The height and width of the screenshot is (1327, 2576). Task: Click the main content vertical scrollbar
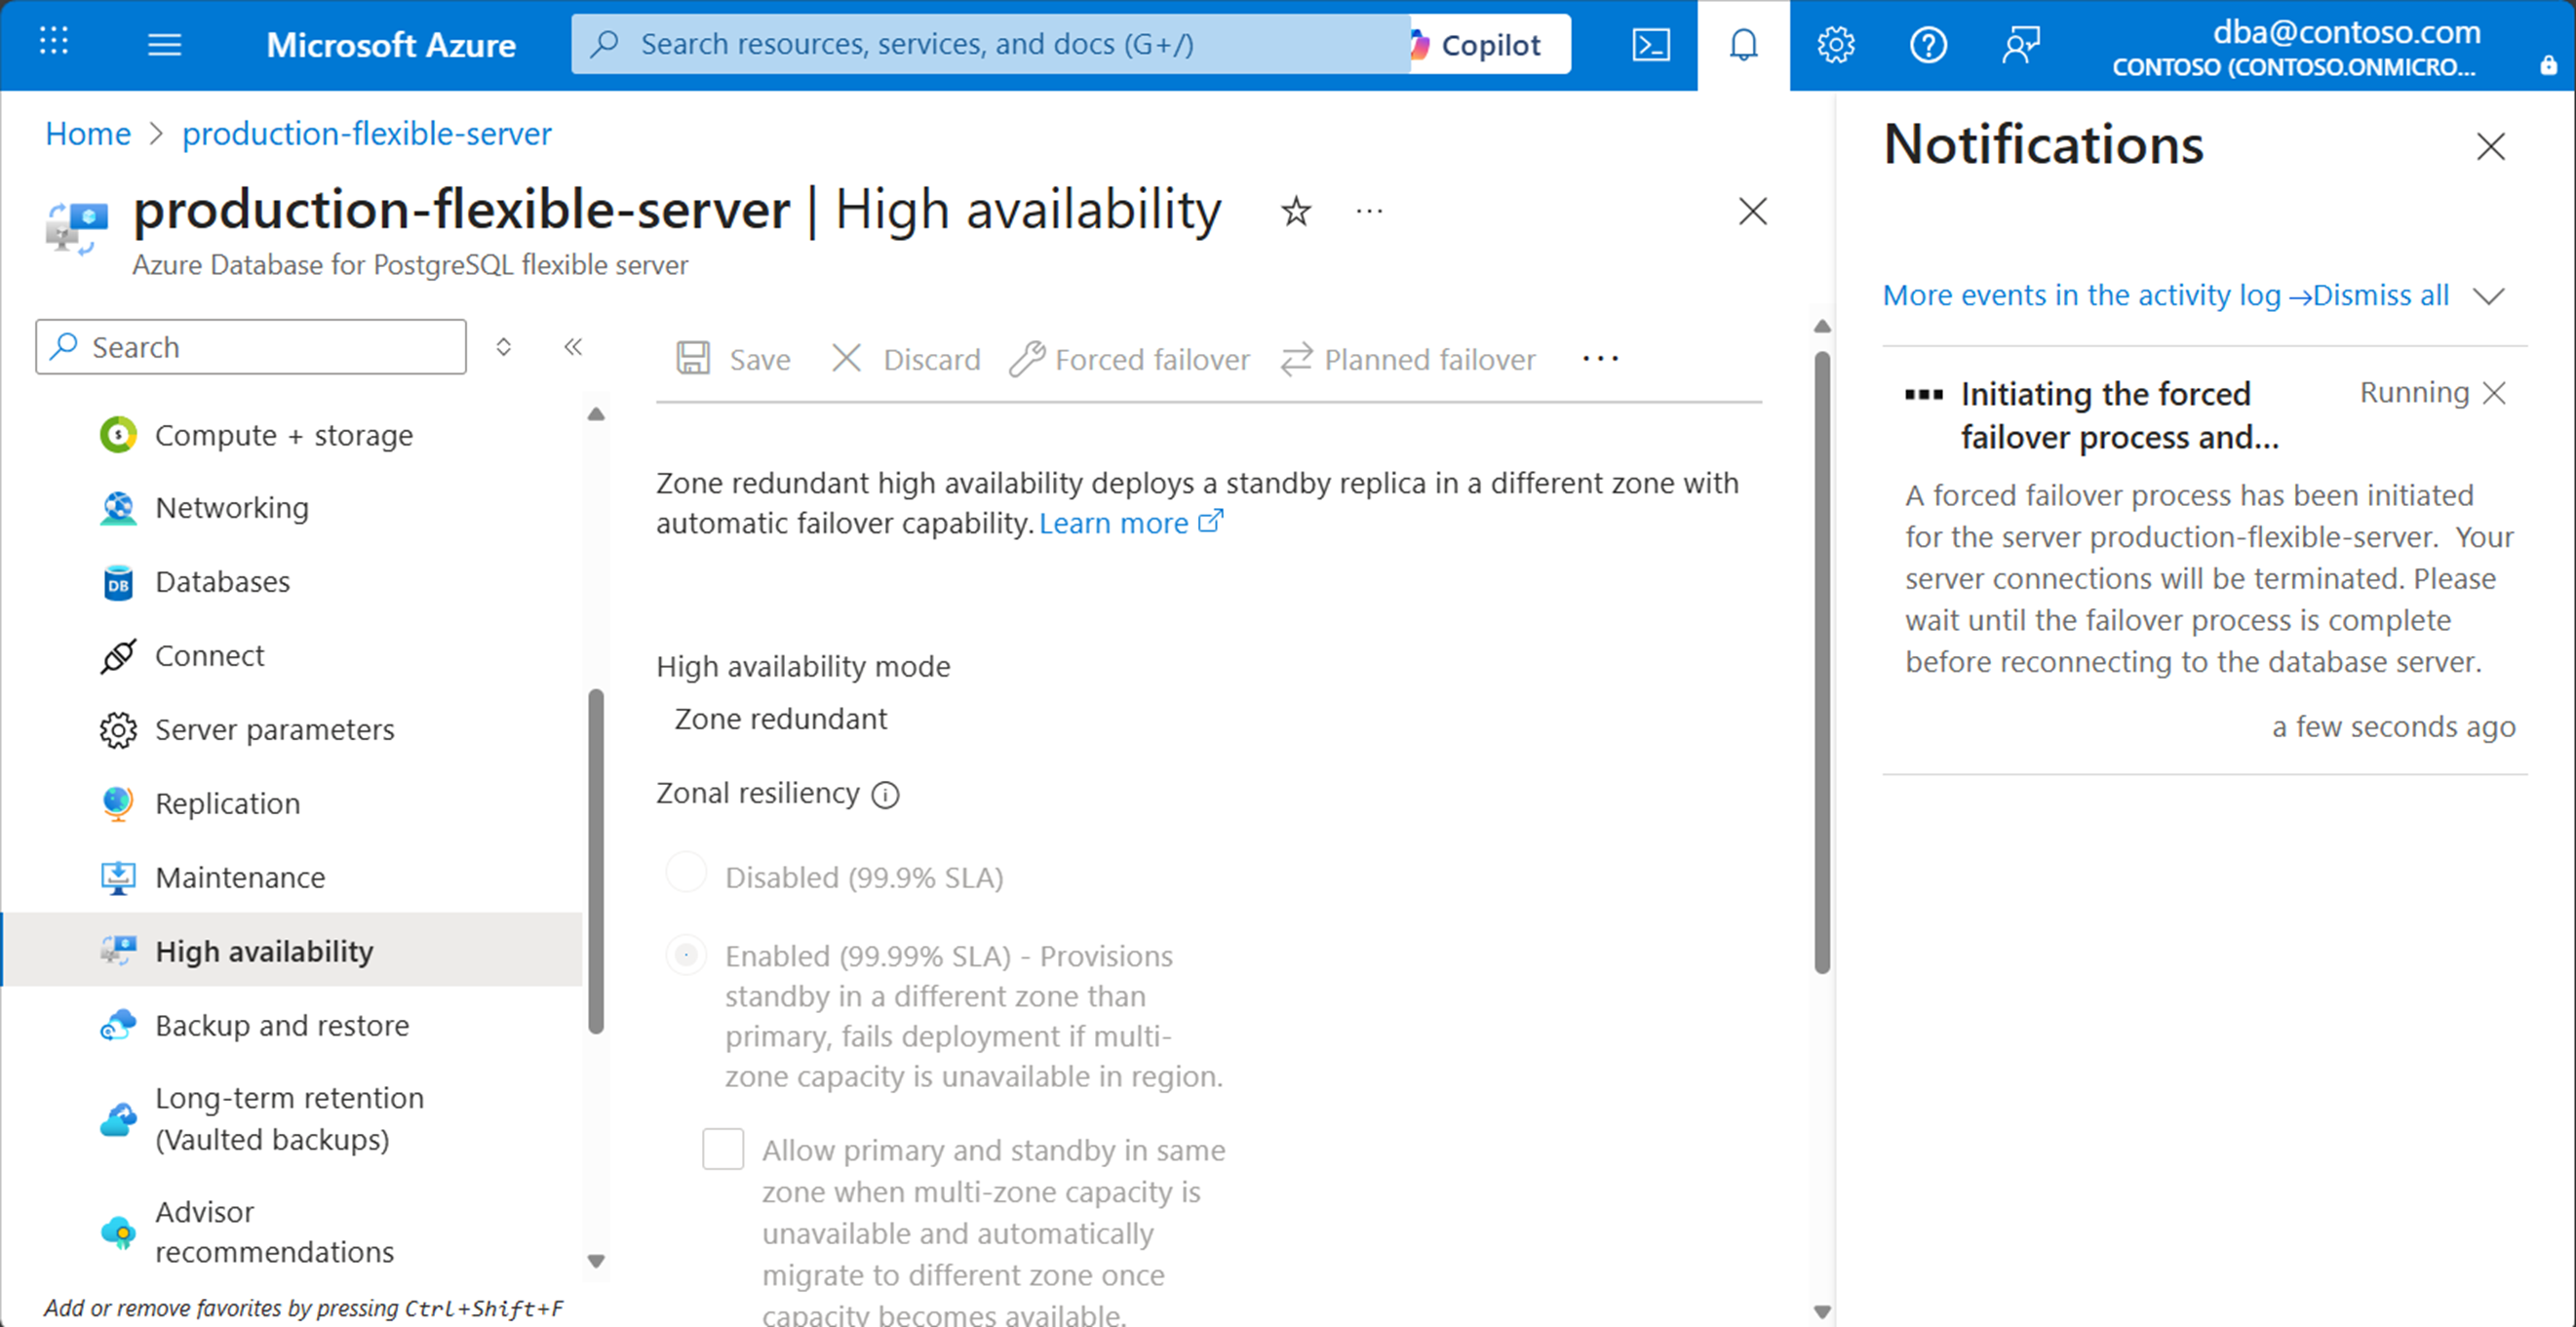click(1822, 660)
